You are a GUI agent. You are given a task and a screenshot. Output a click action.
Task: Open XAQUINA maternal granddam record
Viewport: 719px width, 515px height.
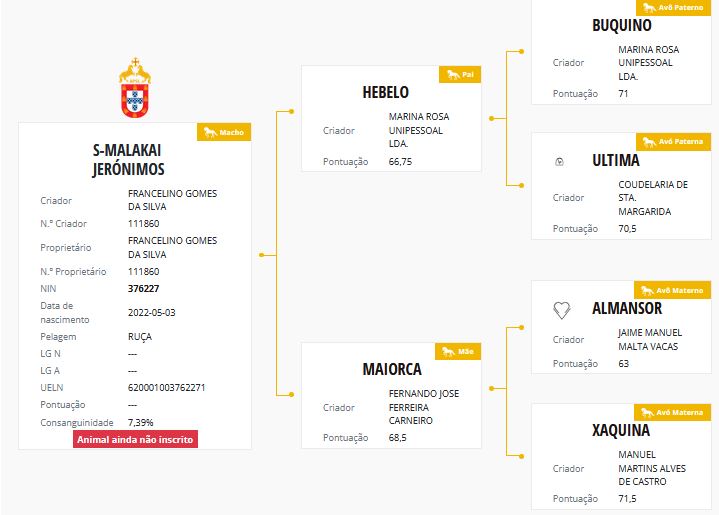click(621, 430)
